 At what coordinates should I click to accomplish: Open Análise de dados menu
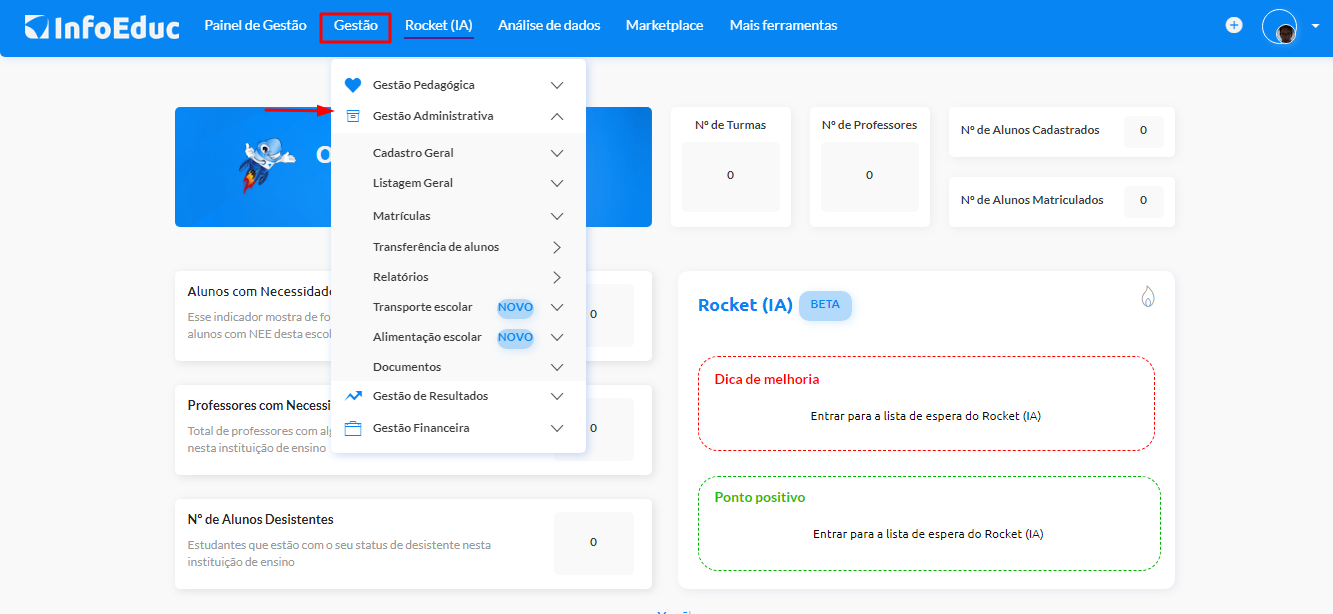[549, 25]
